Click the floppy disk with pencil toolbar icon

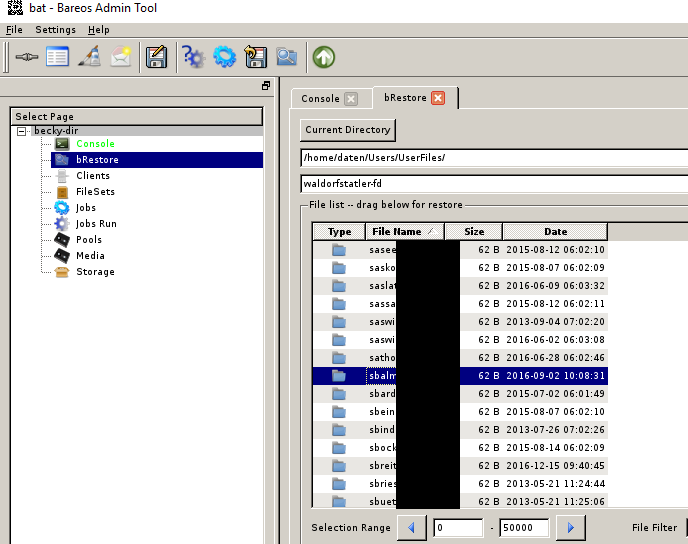tap(155, 57)
